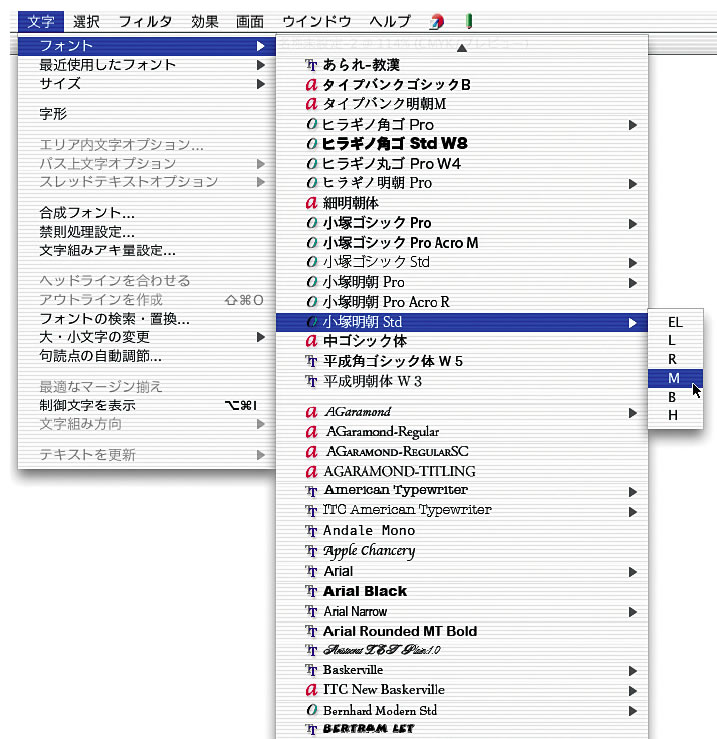
Task: Choose フォントの検索・置換... item
Action: click(147, 319)
